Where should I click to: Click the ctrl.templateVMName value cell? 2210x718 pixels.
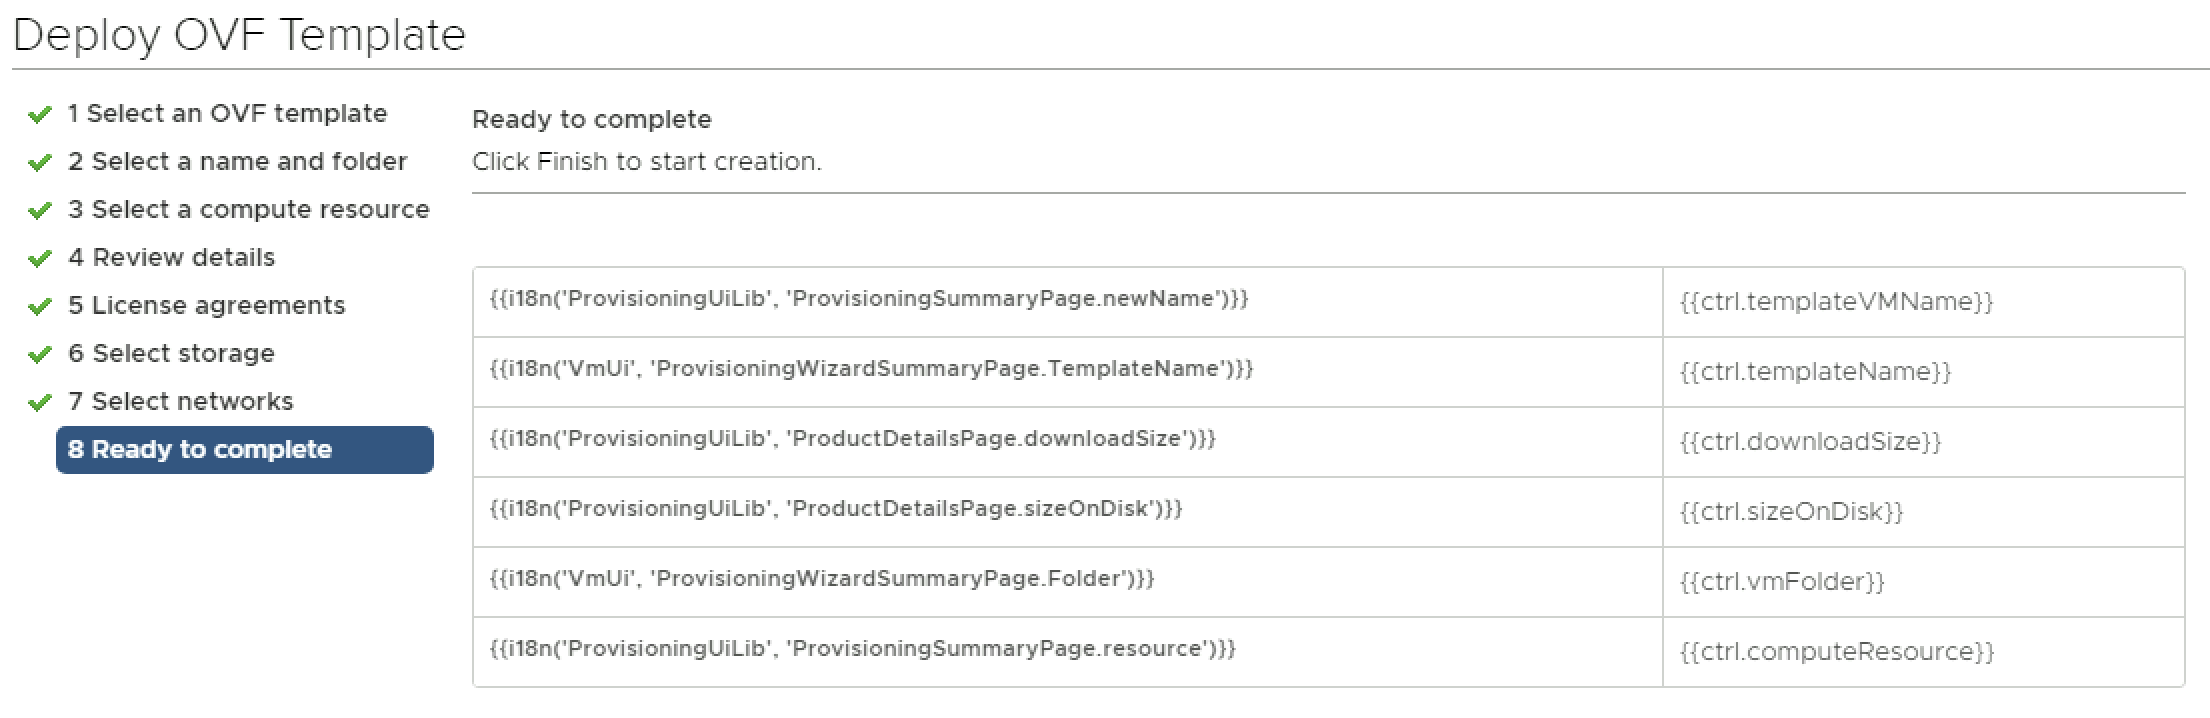click(1836, 302)
